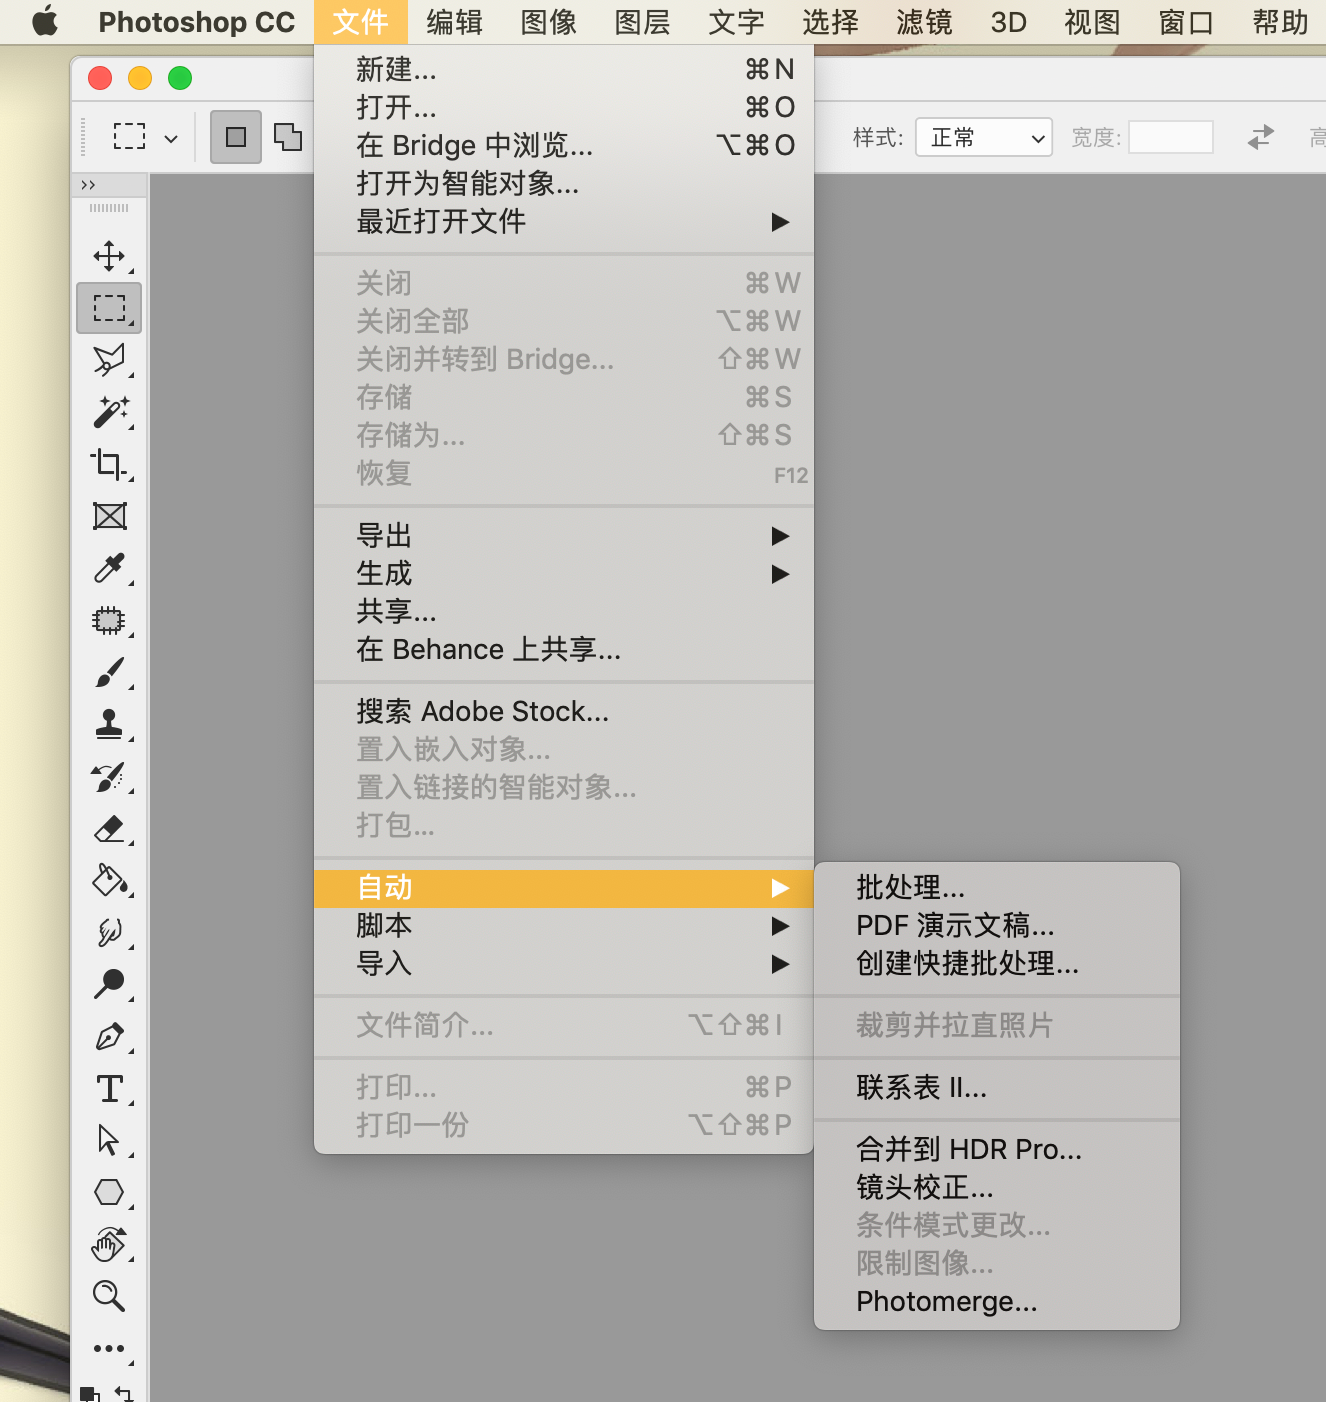Select the Pen tool

[109, 1036]
